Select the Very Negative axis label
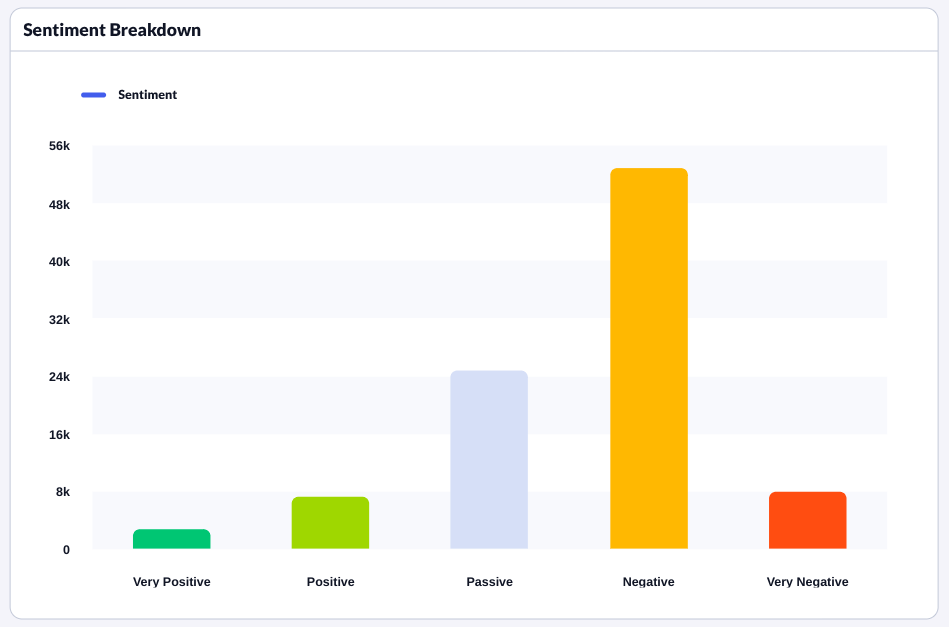The height and width of the screenshot is (627, 949). [807, 581]
